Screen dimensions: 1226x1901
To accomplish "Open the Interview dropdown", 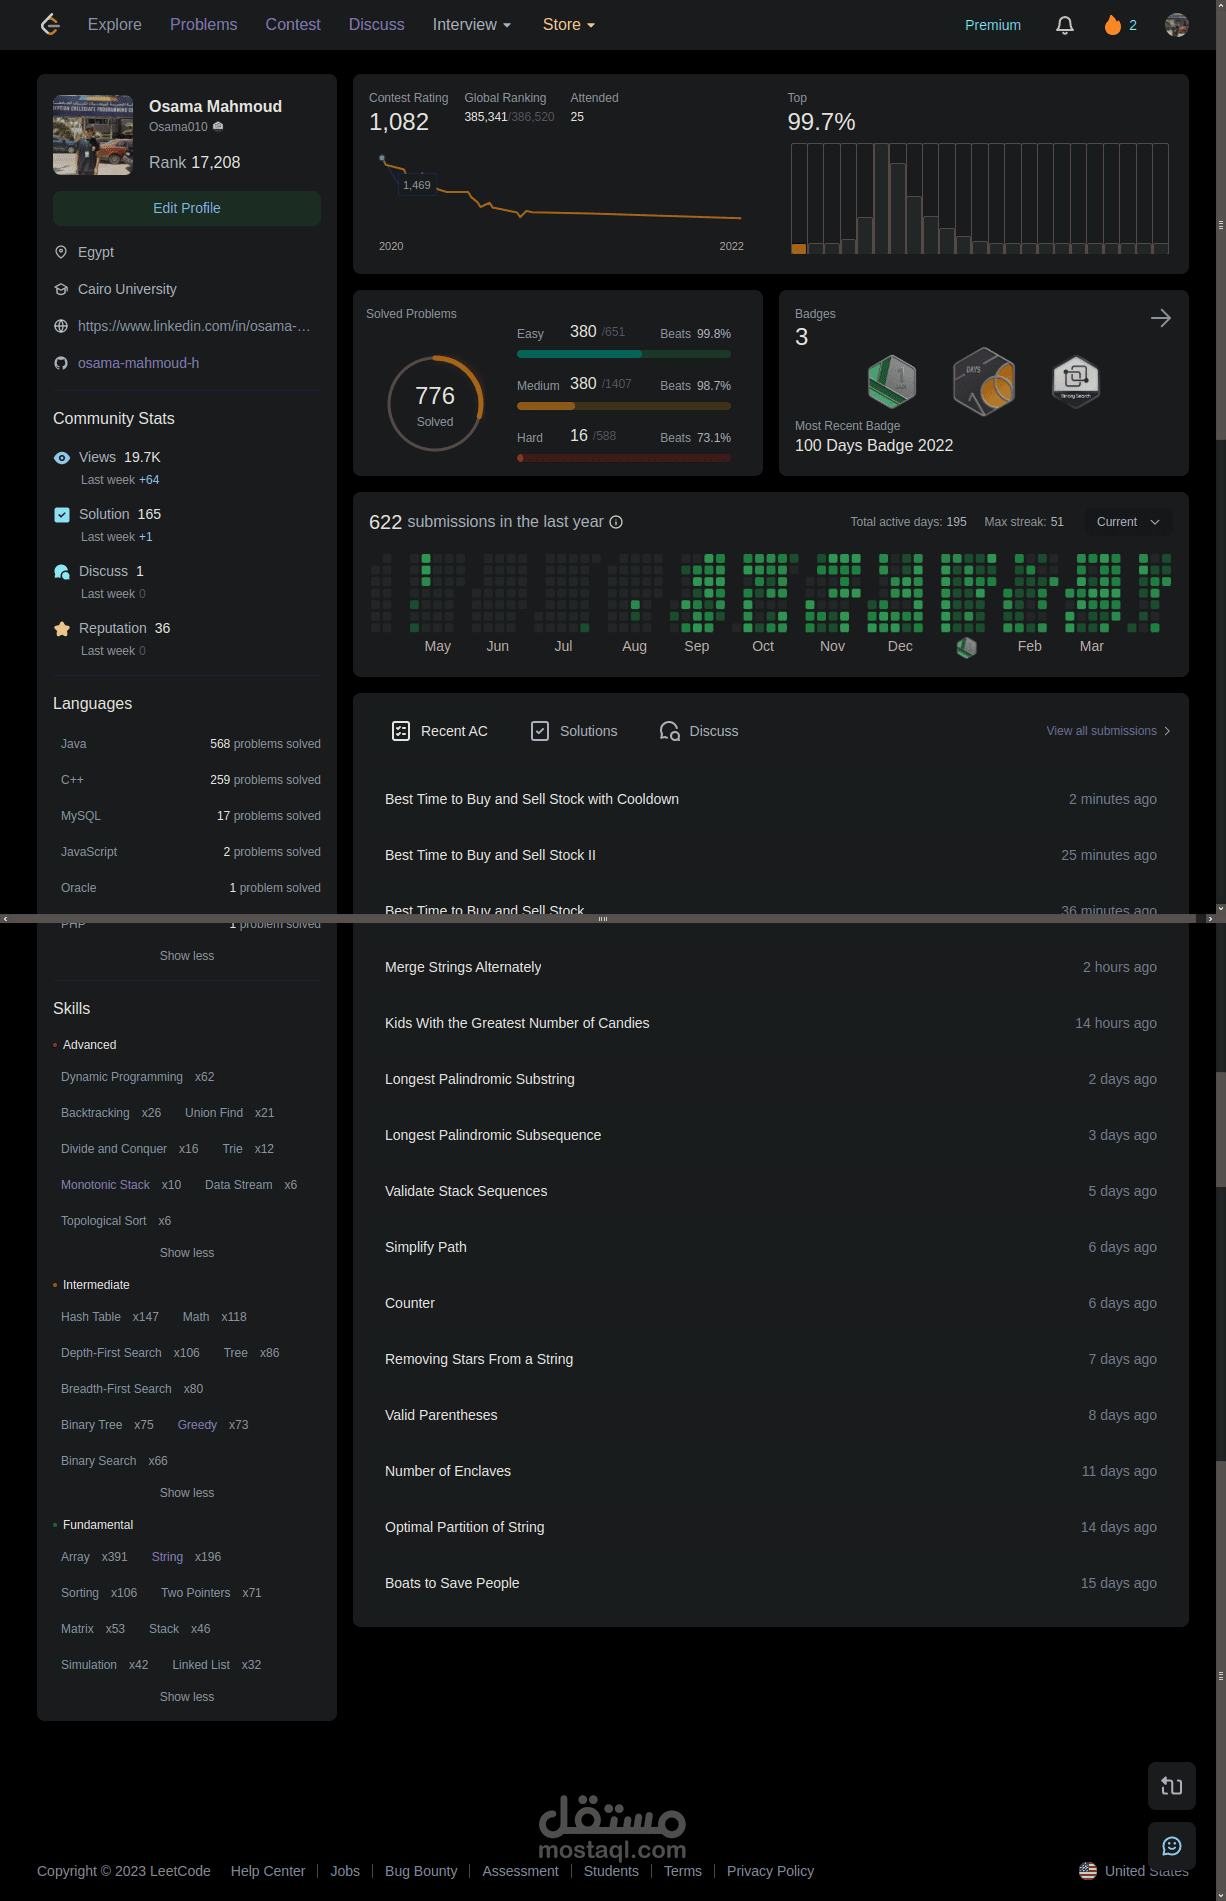I will coord(472,25).
